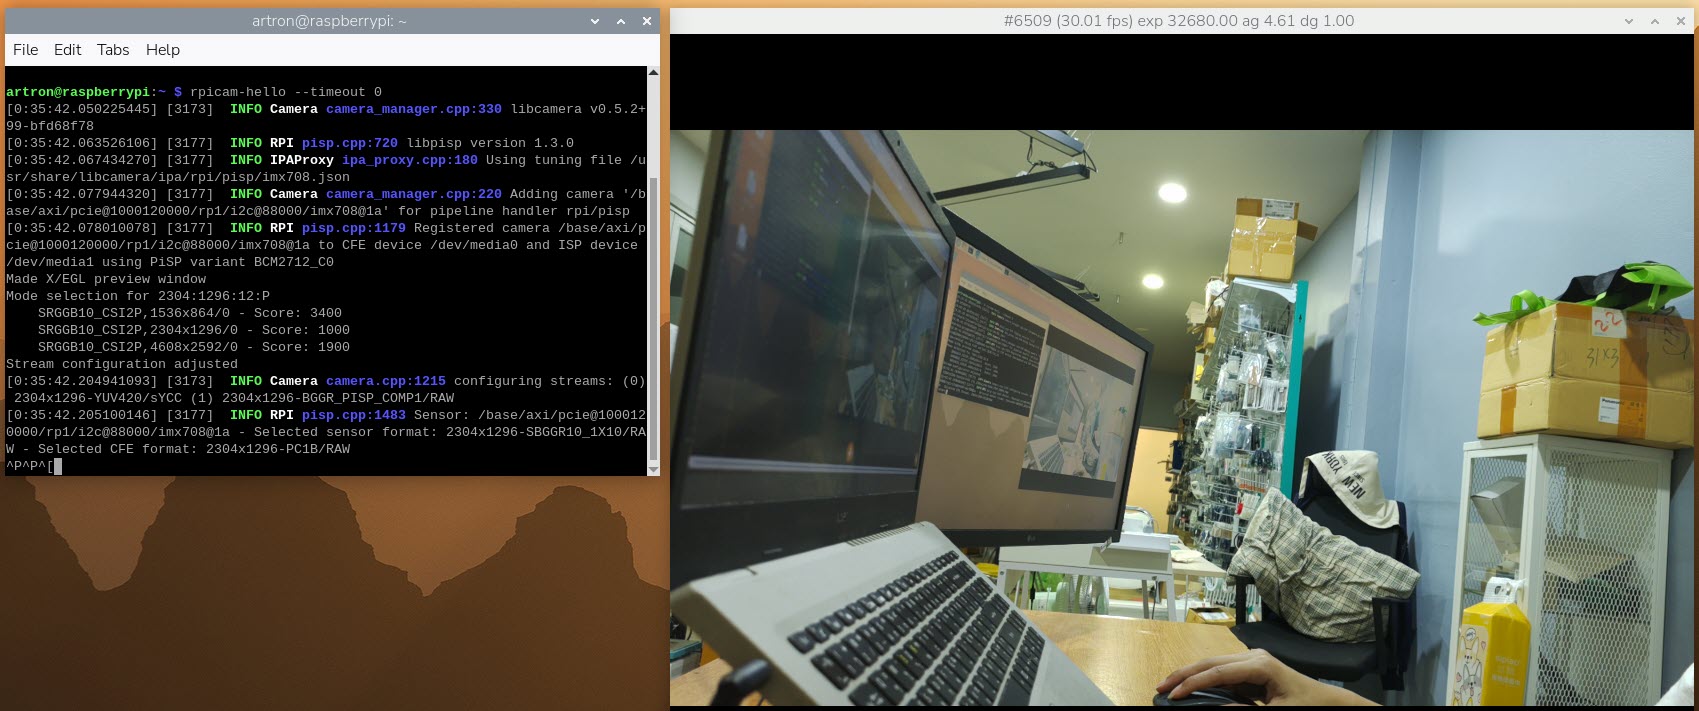
Task: Maximize the camera preview window
Action: tap(1655, 21)
